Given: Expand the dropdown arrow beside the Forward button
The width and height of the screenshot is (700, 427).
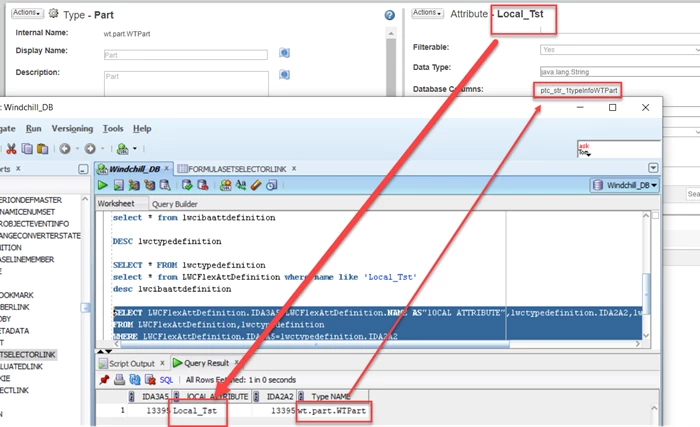Looking at the screenshot, I should click(x=102, y=149).
